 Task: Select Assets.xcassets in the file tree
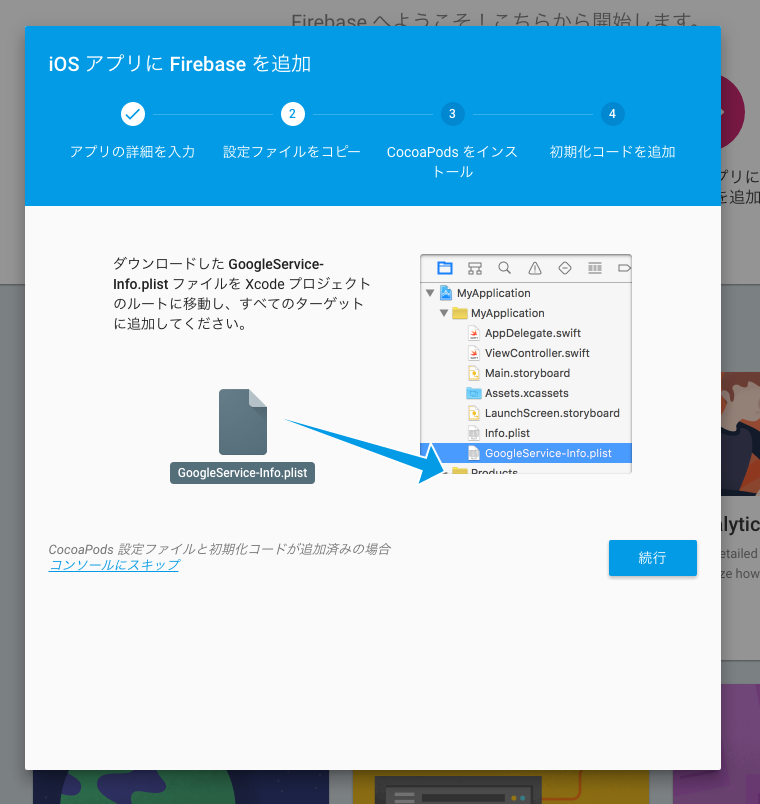(526, 393)
